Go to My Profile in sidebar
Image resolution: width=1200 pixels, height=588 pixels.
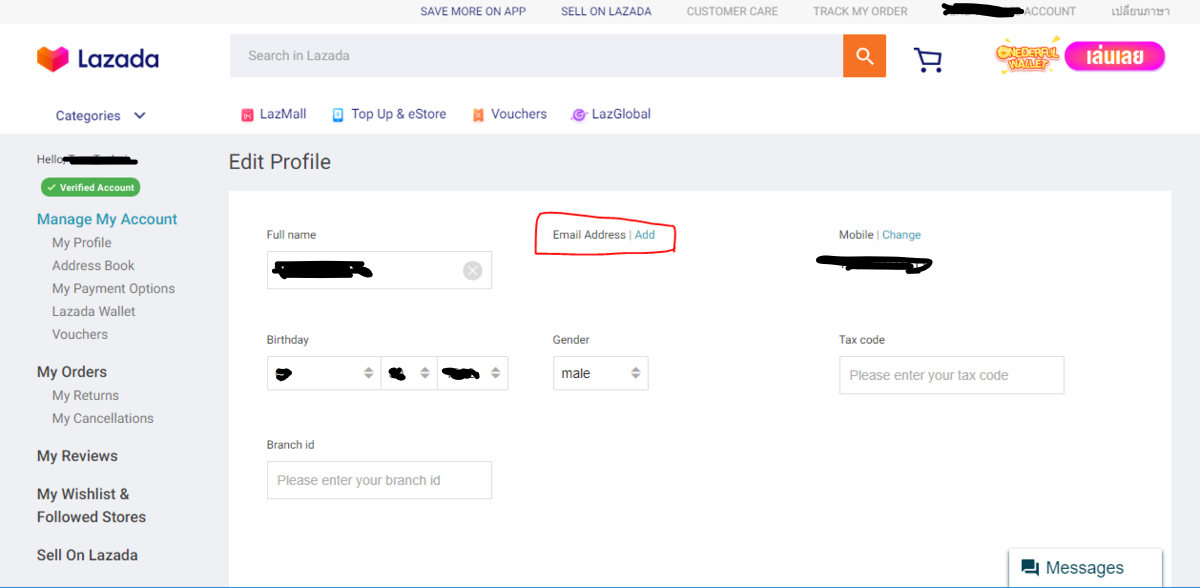[82, 243]
